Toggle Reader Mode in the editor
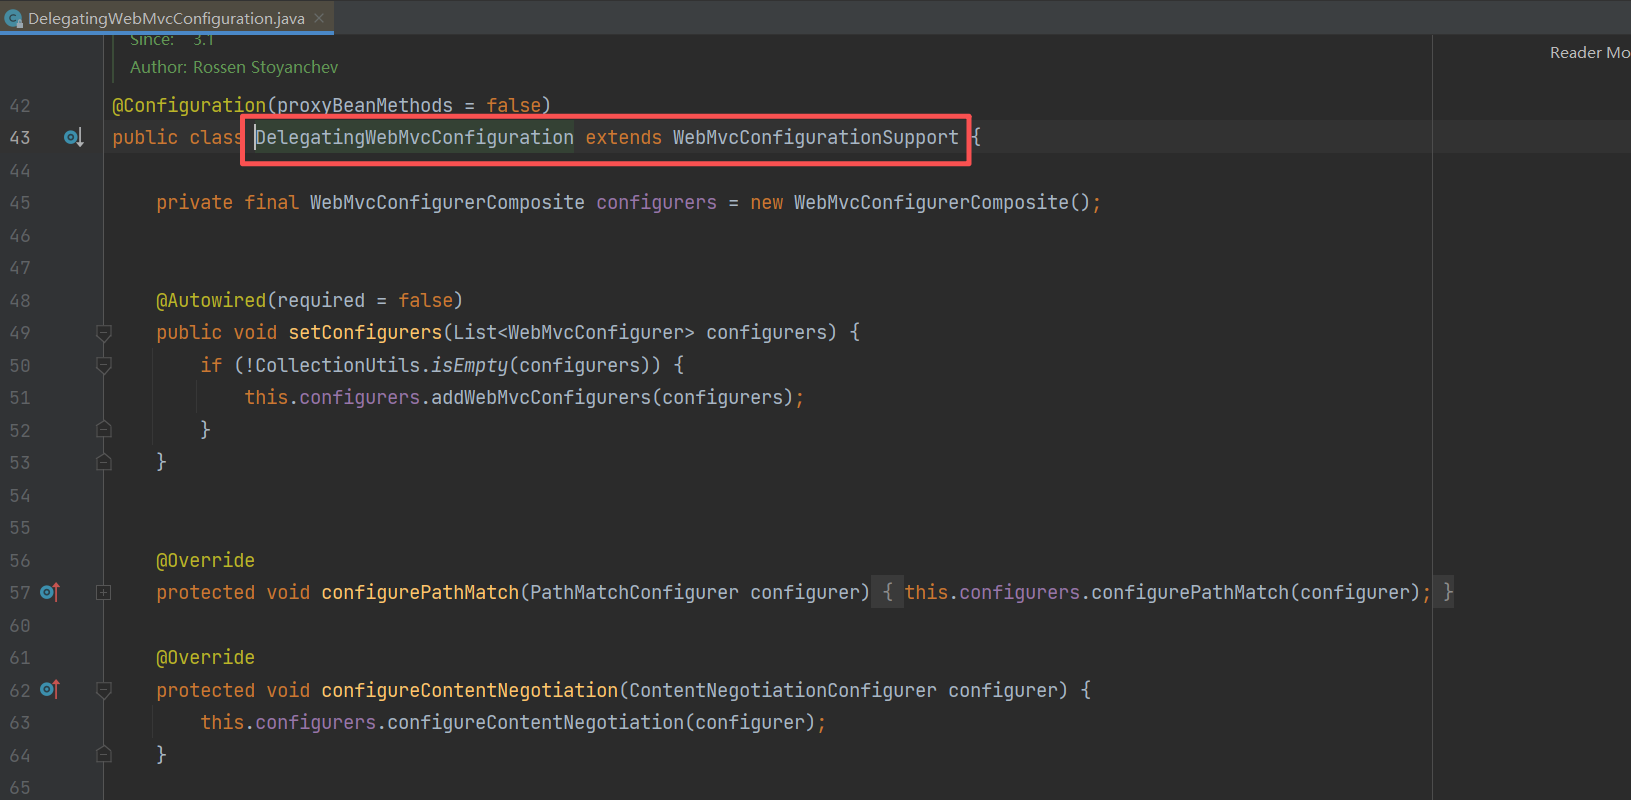The height and width of the screenshot is (800, 1631). point(1590,53)
